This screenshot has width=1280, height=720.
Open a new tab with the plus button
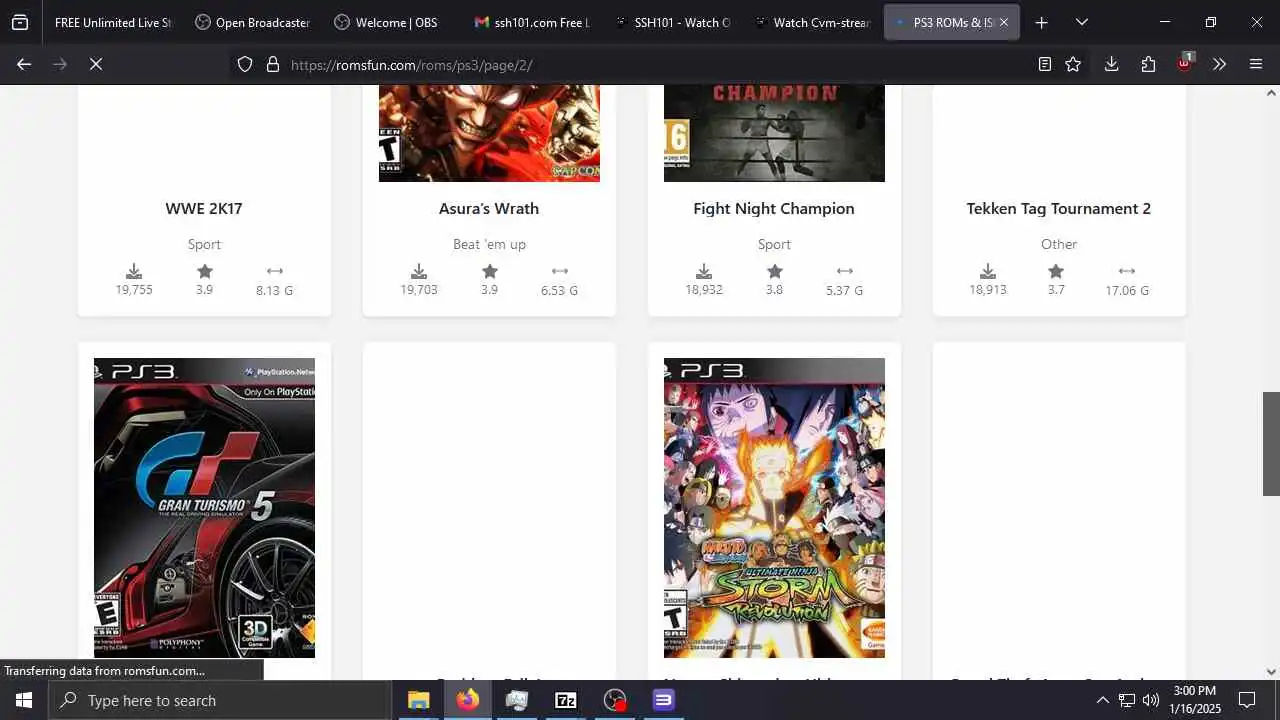click(1041, 22)
